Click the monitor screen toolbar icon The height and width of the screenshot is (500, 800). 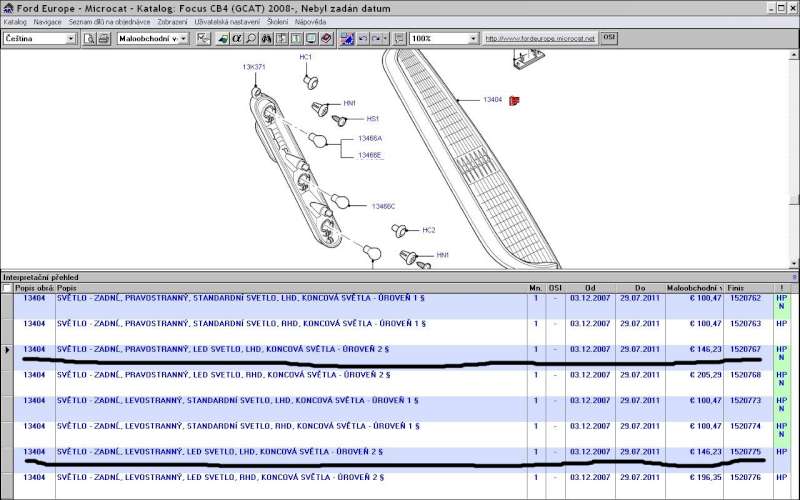[x=312, y=38]
